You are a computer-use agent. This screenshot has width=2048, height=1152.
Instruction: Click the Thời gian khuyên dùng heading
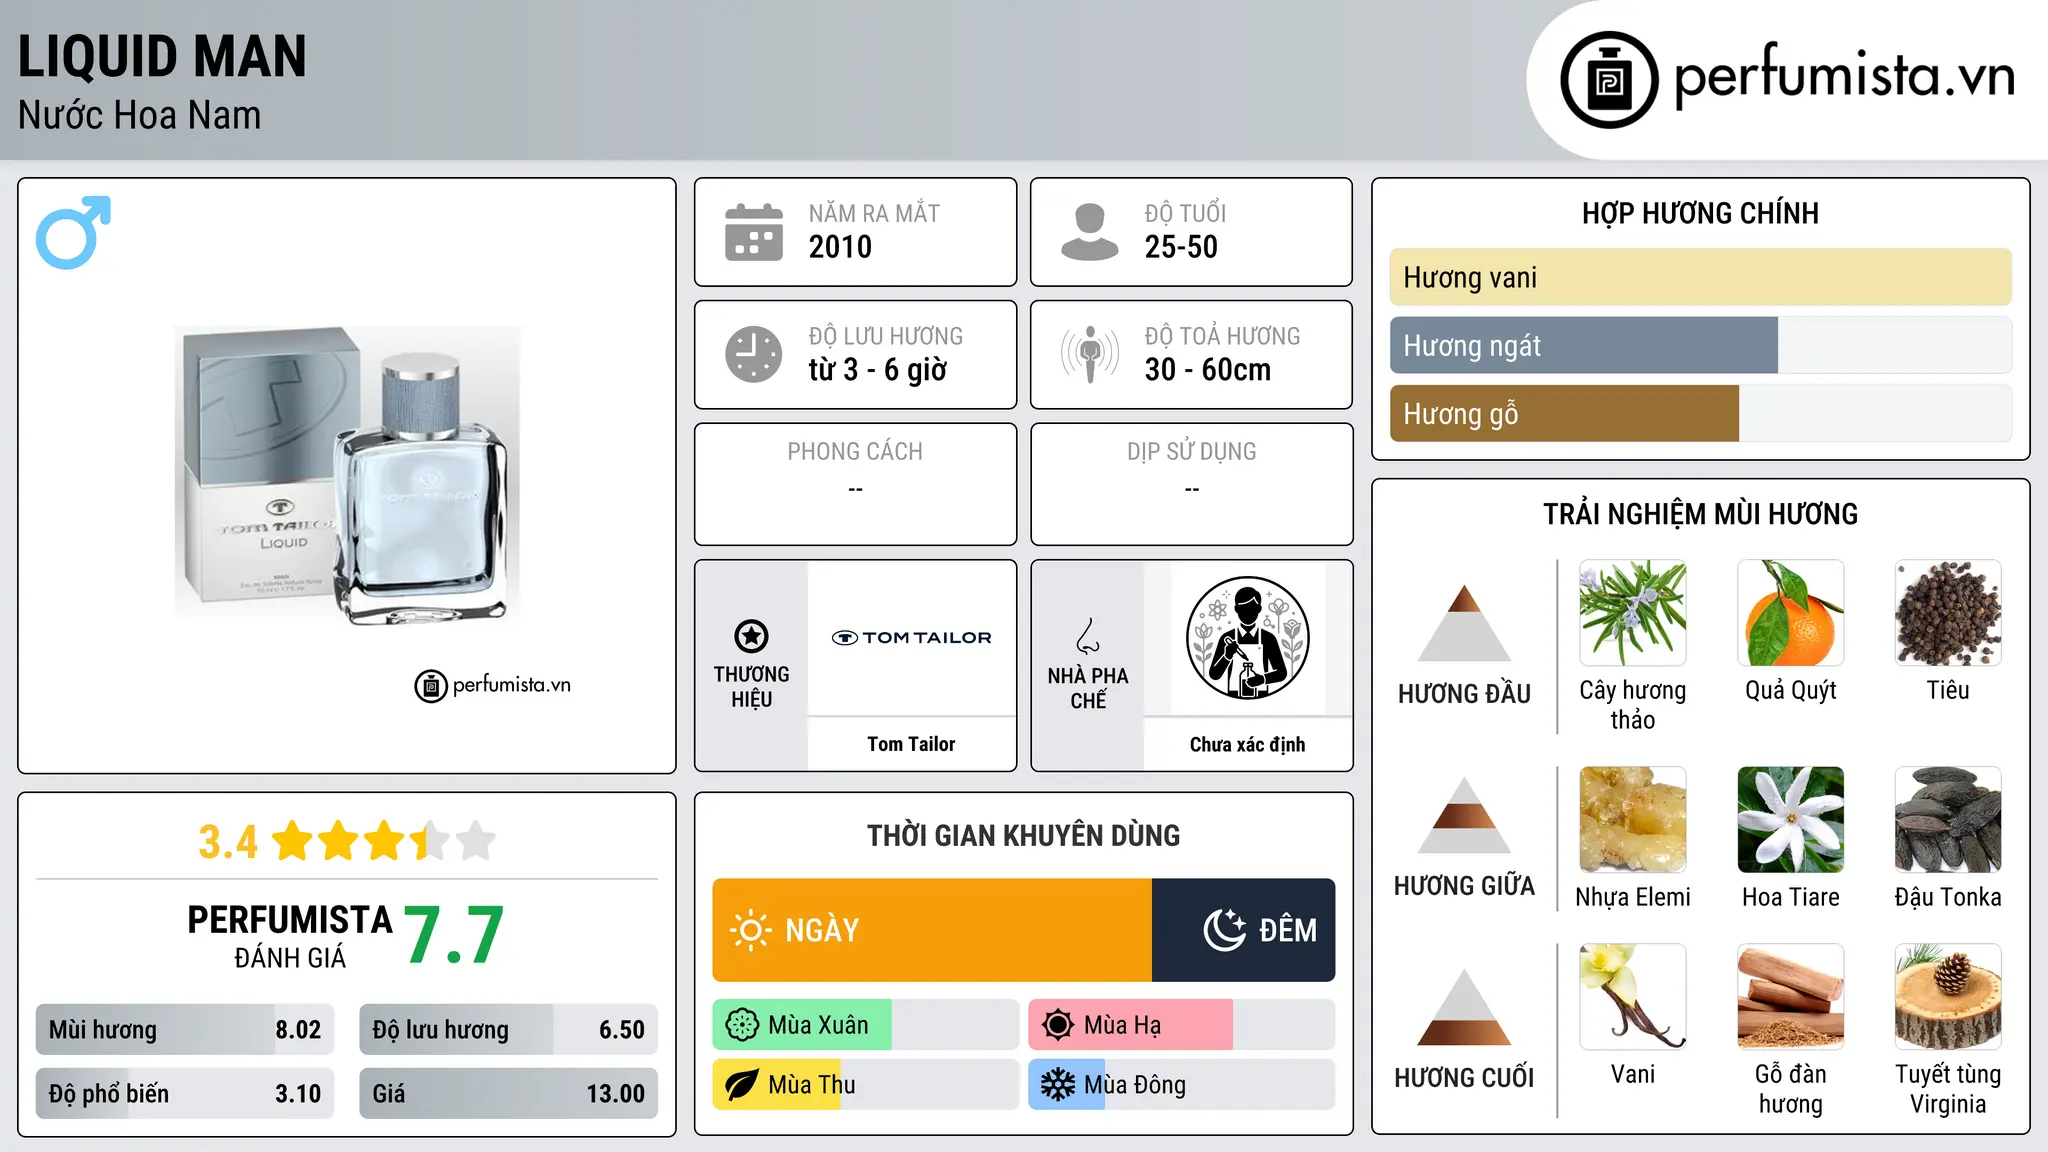pyautogui.click(x=1023, y=835)
